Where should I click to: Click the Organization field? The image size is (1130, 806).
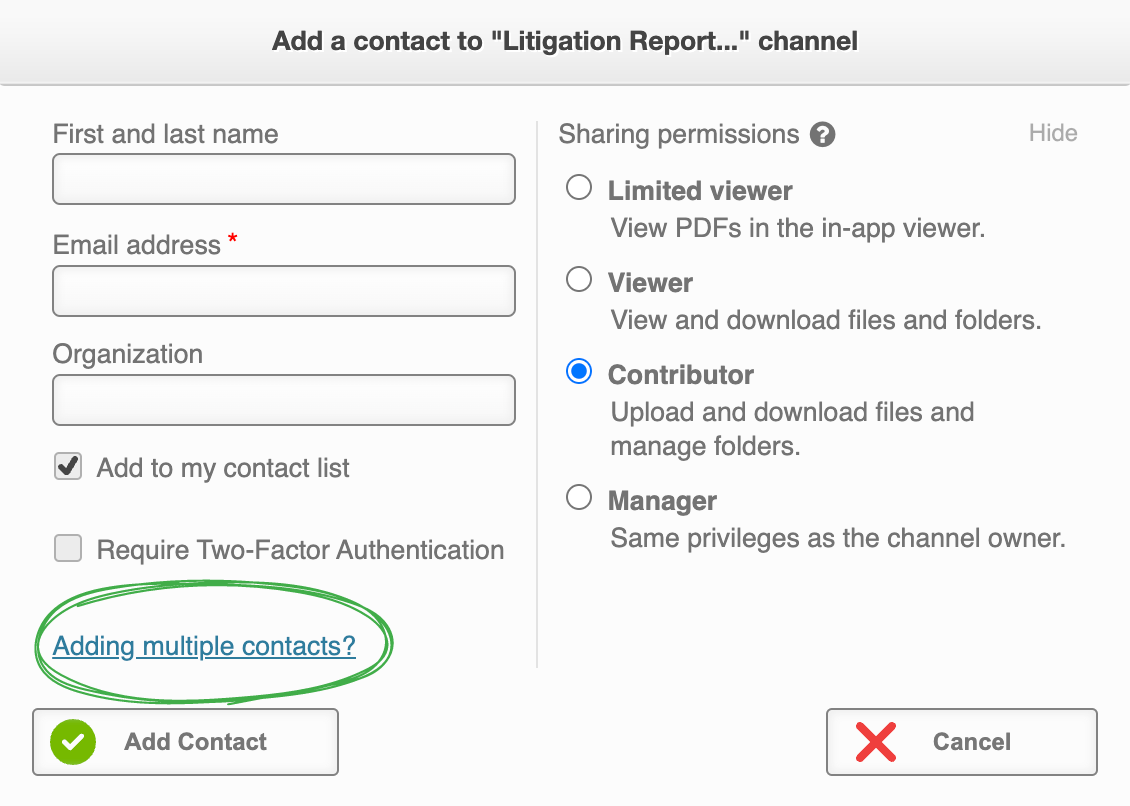coord(283,400)
